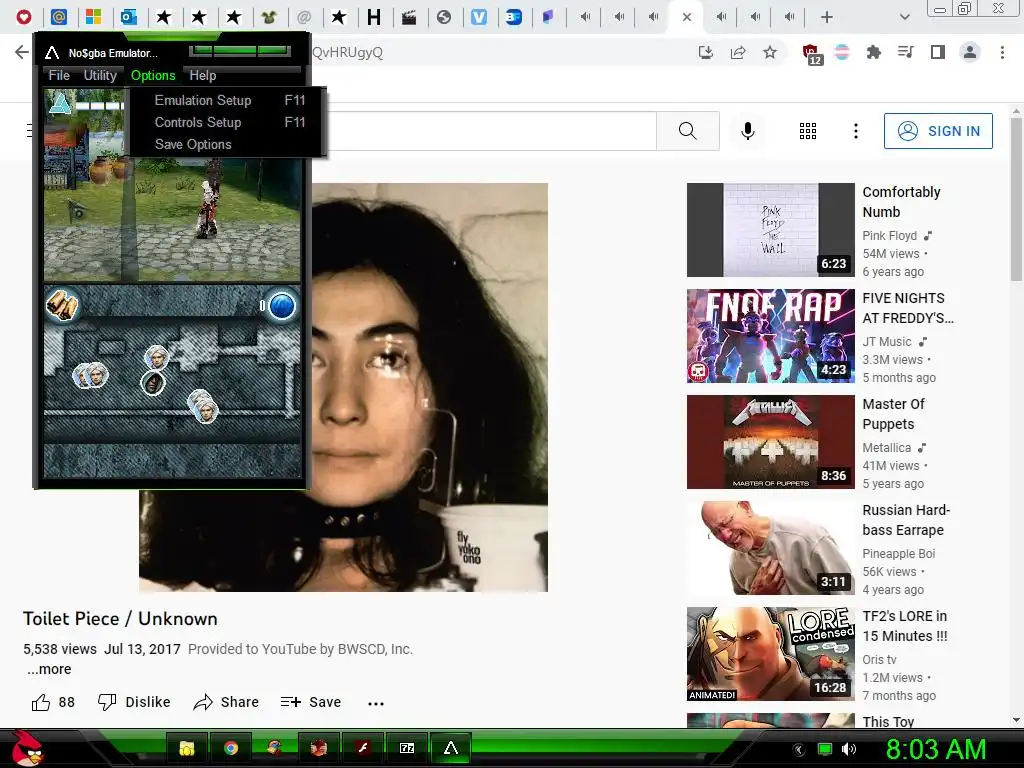Open the Chrome three-dot menu
Screen dimensions: 1024x768
coord(1002,52)
